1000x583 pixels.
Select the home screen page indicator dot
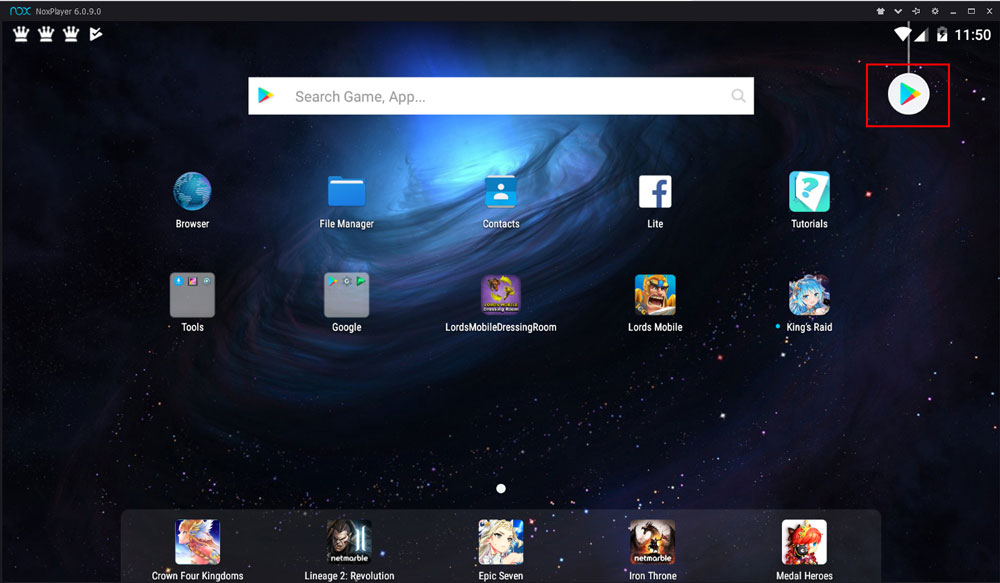(501, 489)
